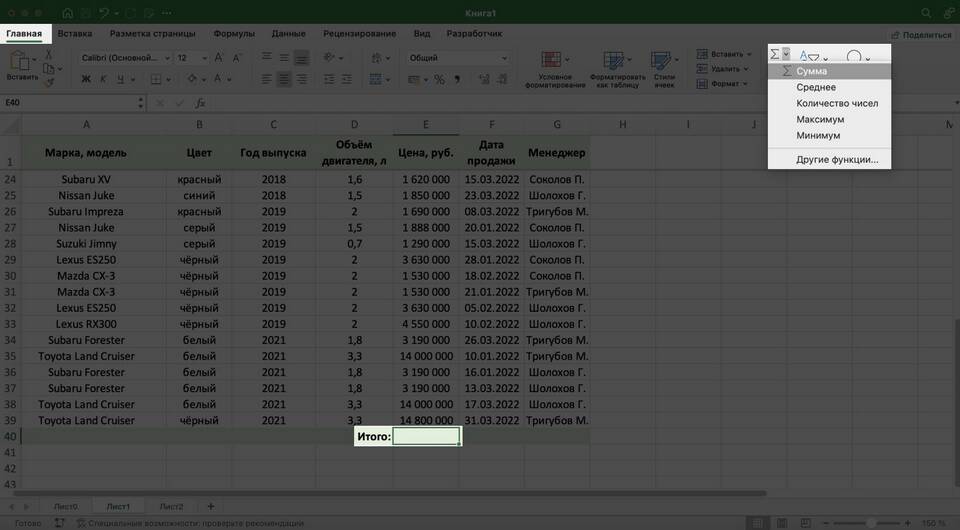The height and width of the screenshot is (530, 960).
Task: Toggle bold formatting (Ж)
Action: (x=86, y=80)
